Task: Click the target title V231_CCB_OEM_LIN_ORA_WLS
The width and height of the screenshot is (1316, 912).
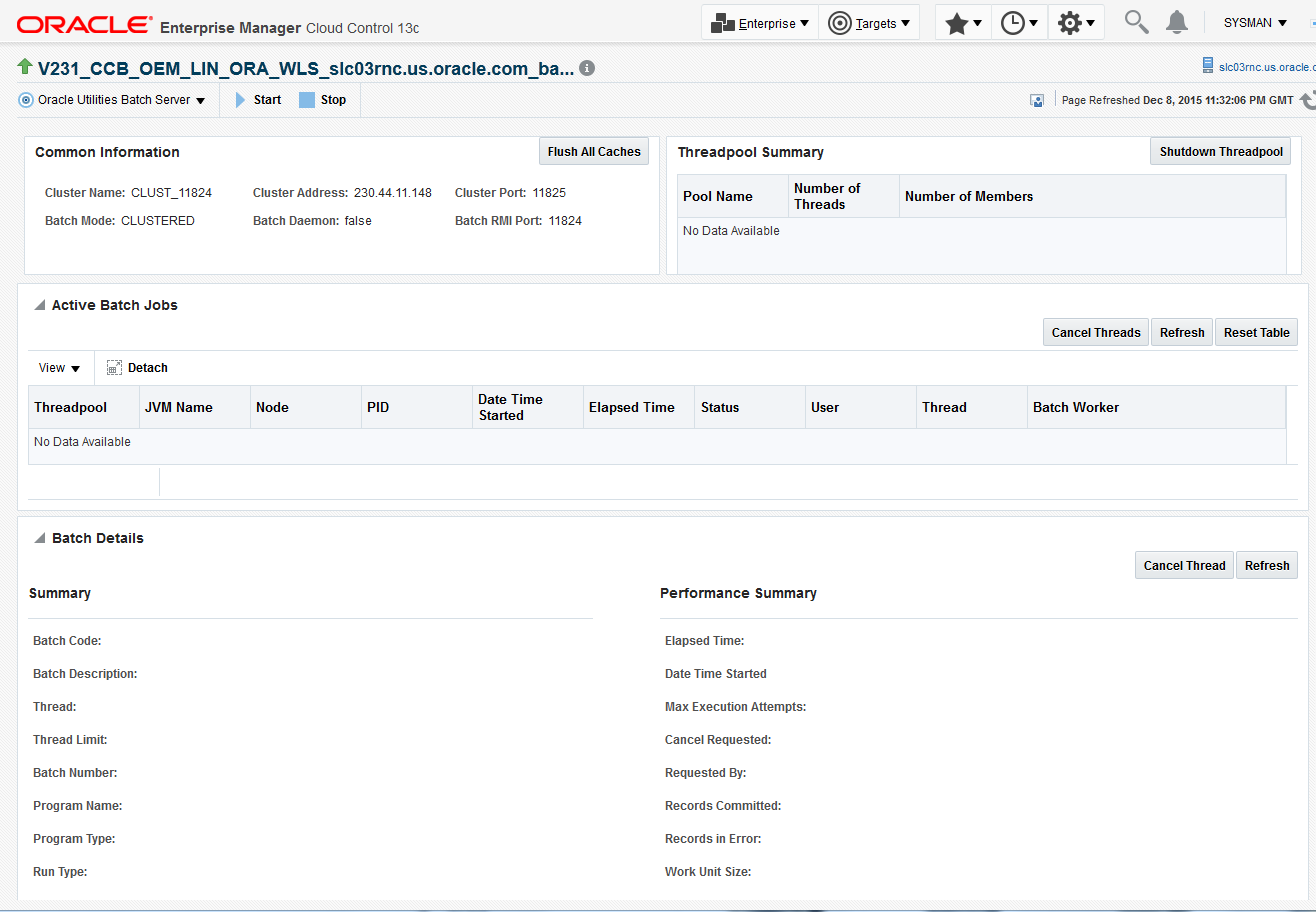Action: (x=306, y=68)
